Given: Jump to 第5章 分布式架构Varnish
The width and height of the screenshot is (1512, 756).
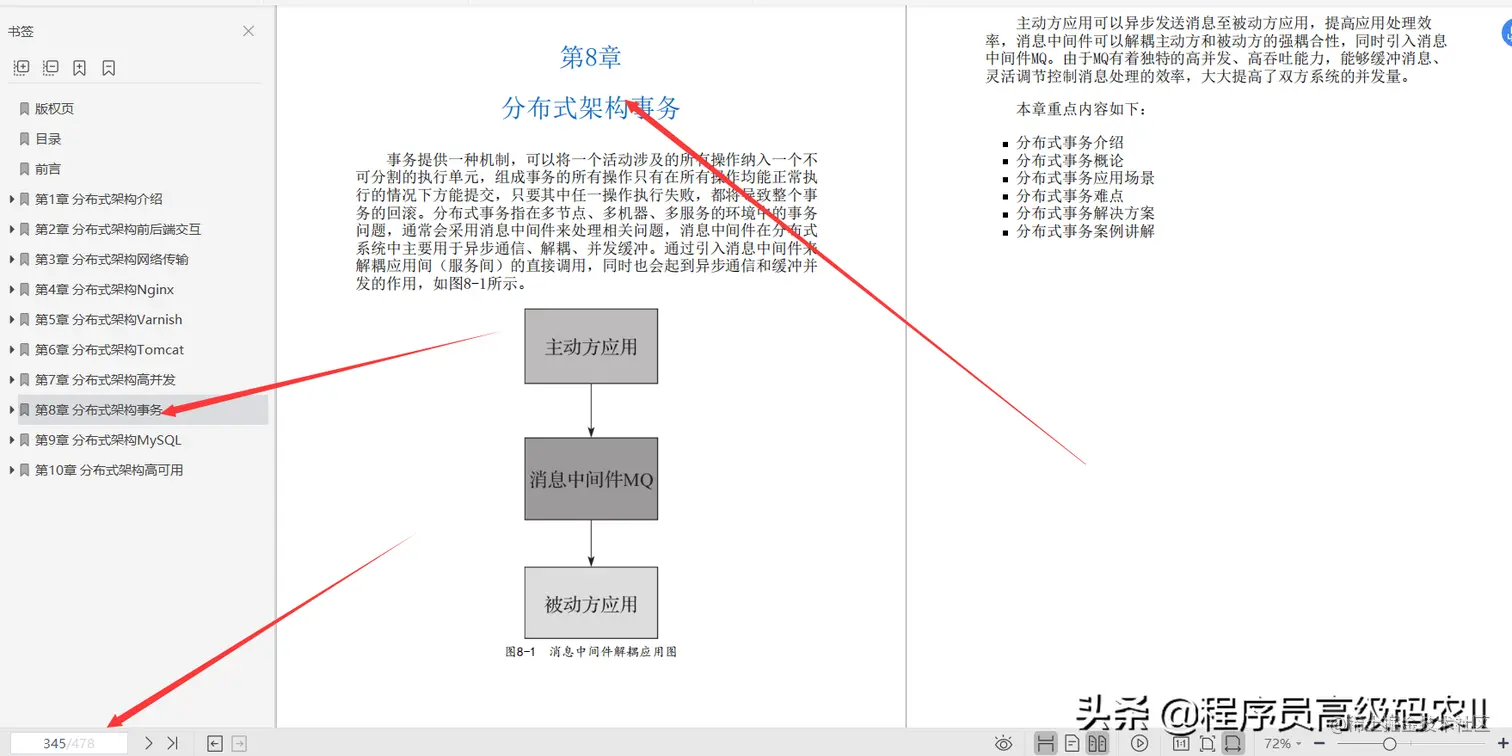Looking at the screenshot, I should [109, 319].
